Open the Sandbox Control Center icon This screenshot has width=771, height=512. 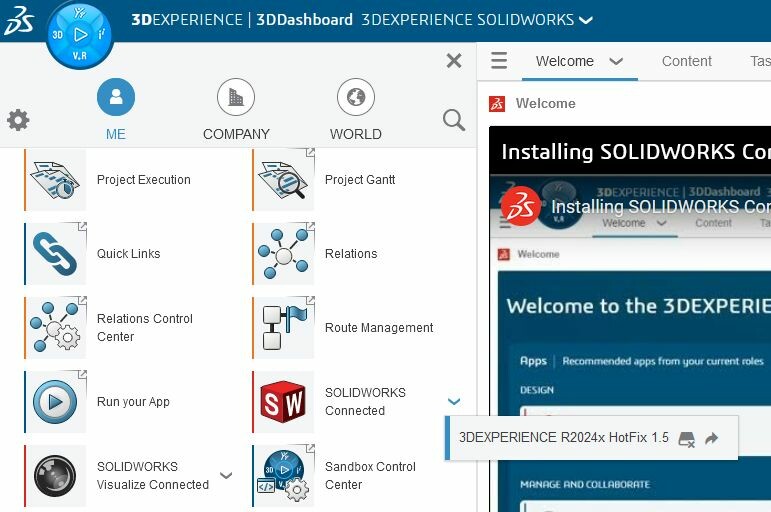tap(284, 476)
